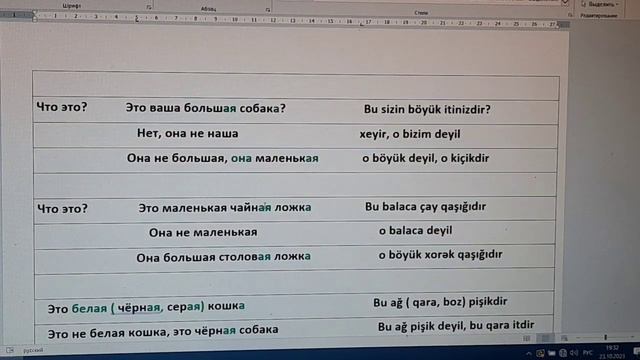The width and height of the screenshot is (640, 360).
Task: Click the РУС input language indicator
Action: pos(587,353)
